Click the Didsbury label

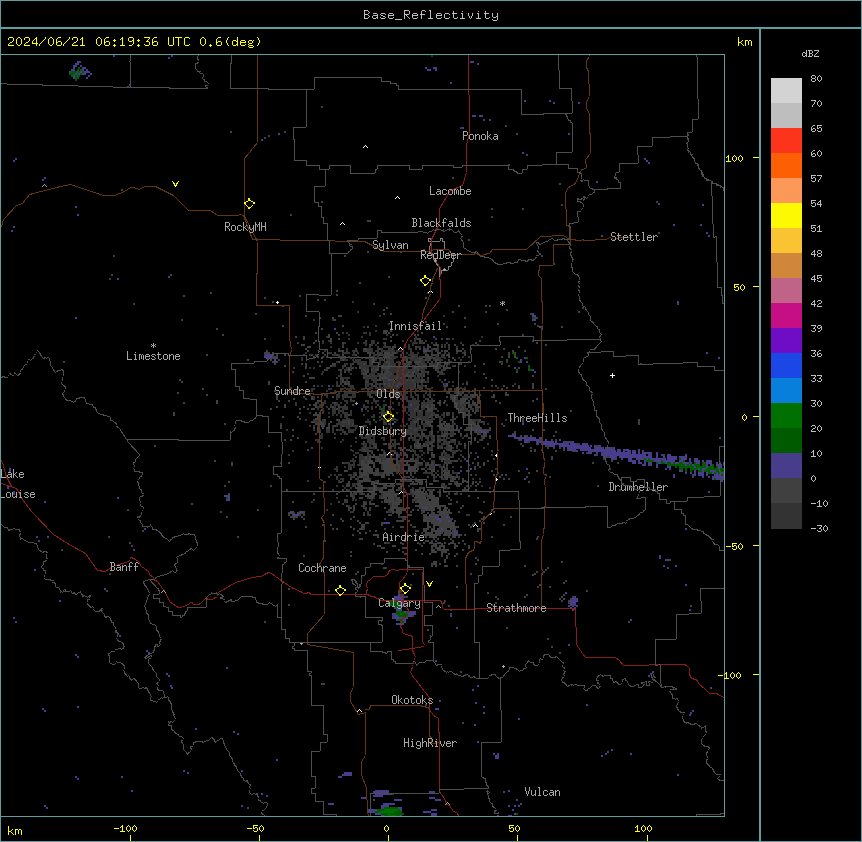(x=383, y=431)
